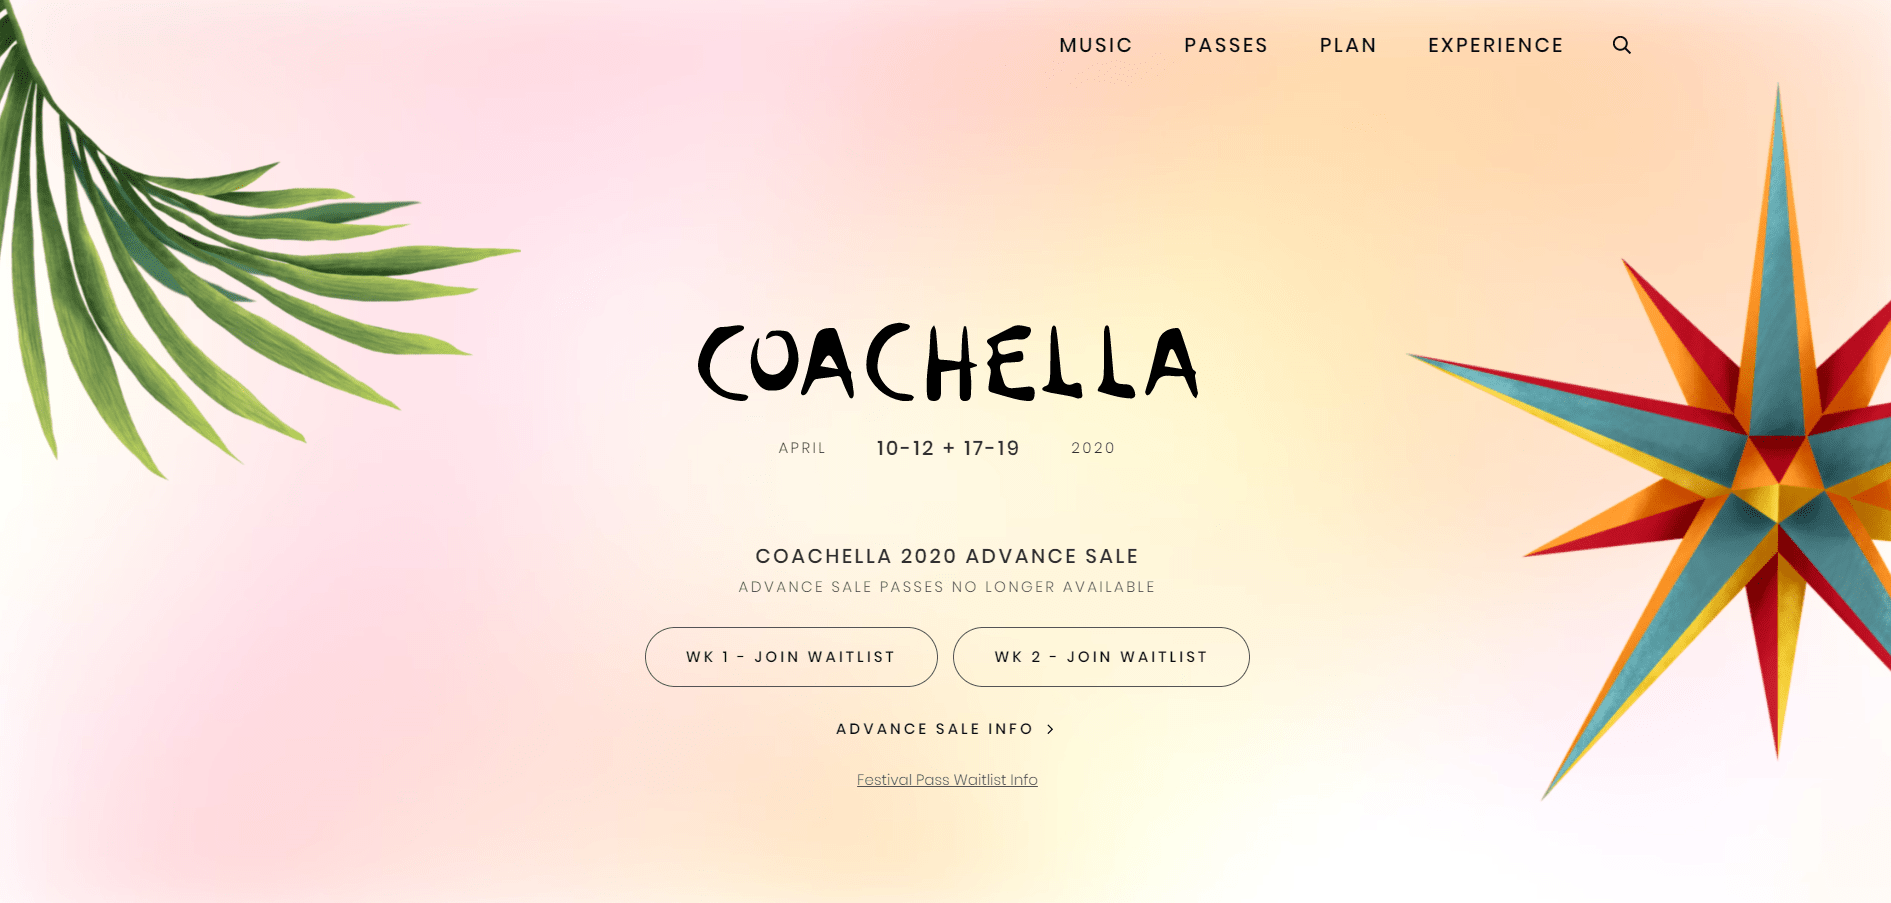Select PLAN in the navigation bar
The image size is (1891, 903).
[1348, 45]
